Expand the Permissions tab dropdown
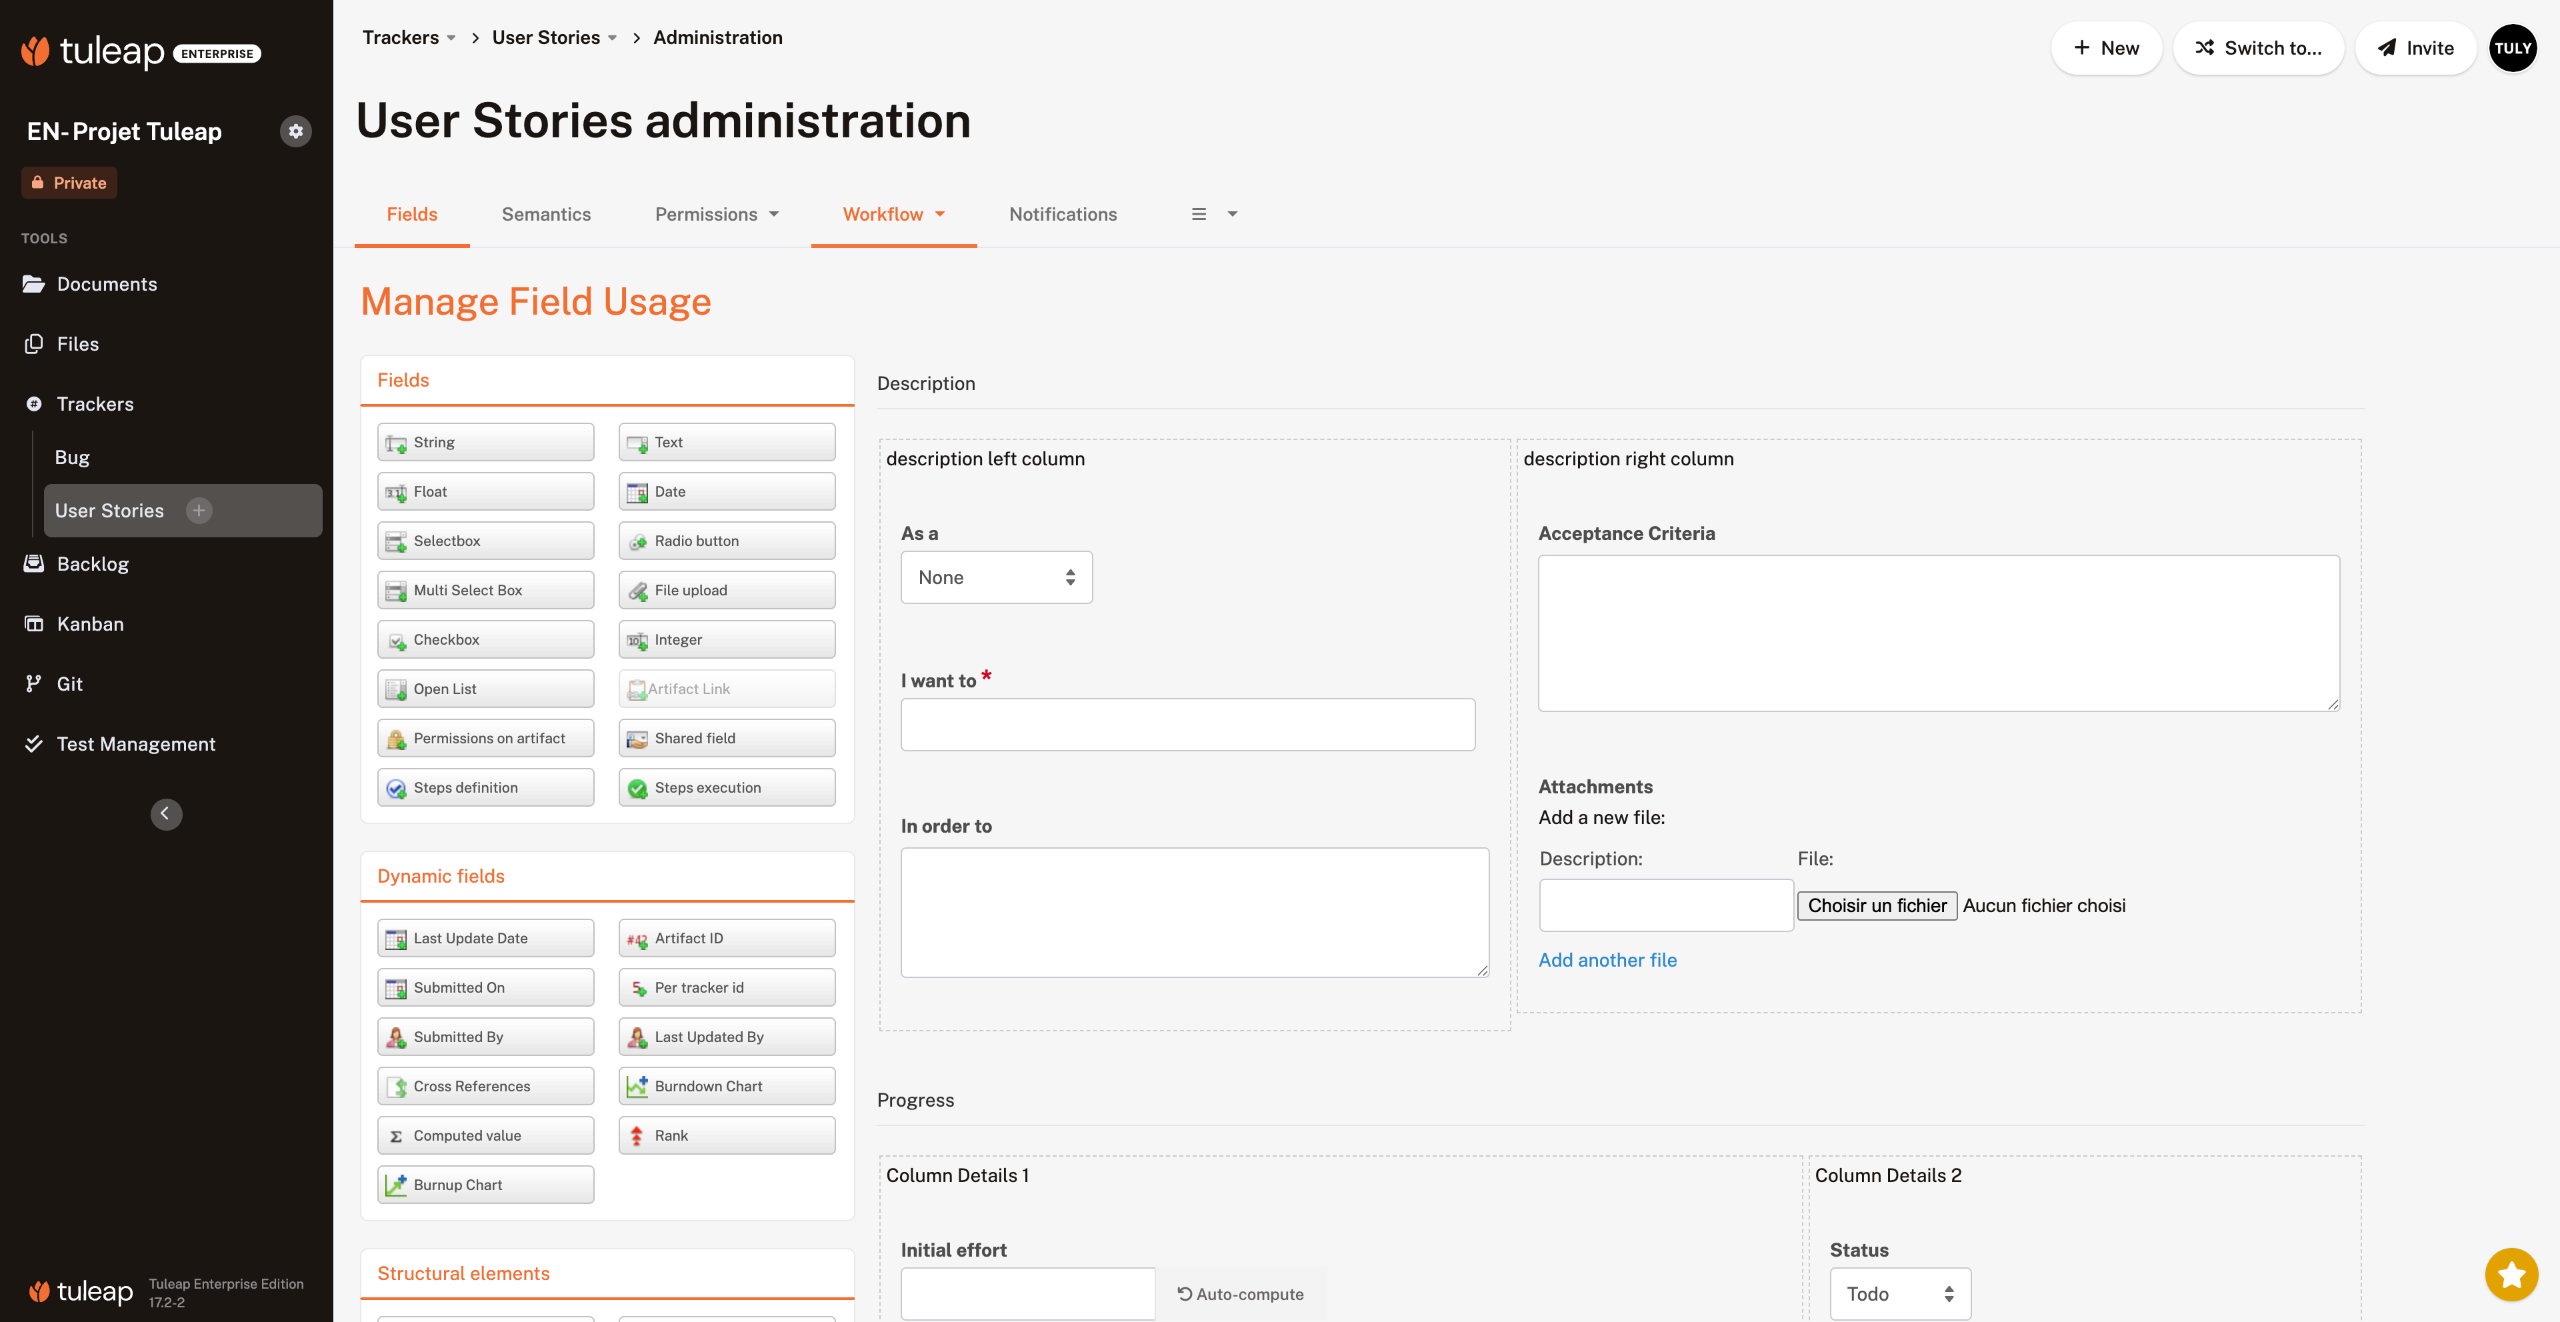Screen dimensions: 2560x1322 click(716, 214)
